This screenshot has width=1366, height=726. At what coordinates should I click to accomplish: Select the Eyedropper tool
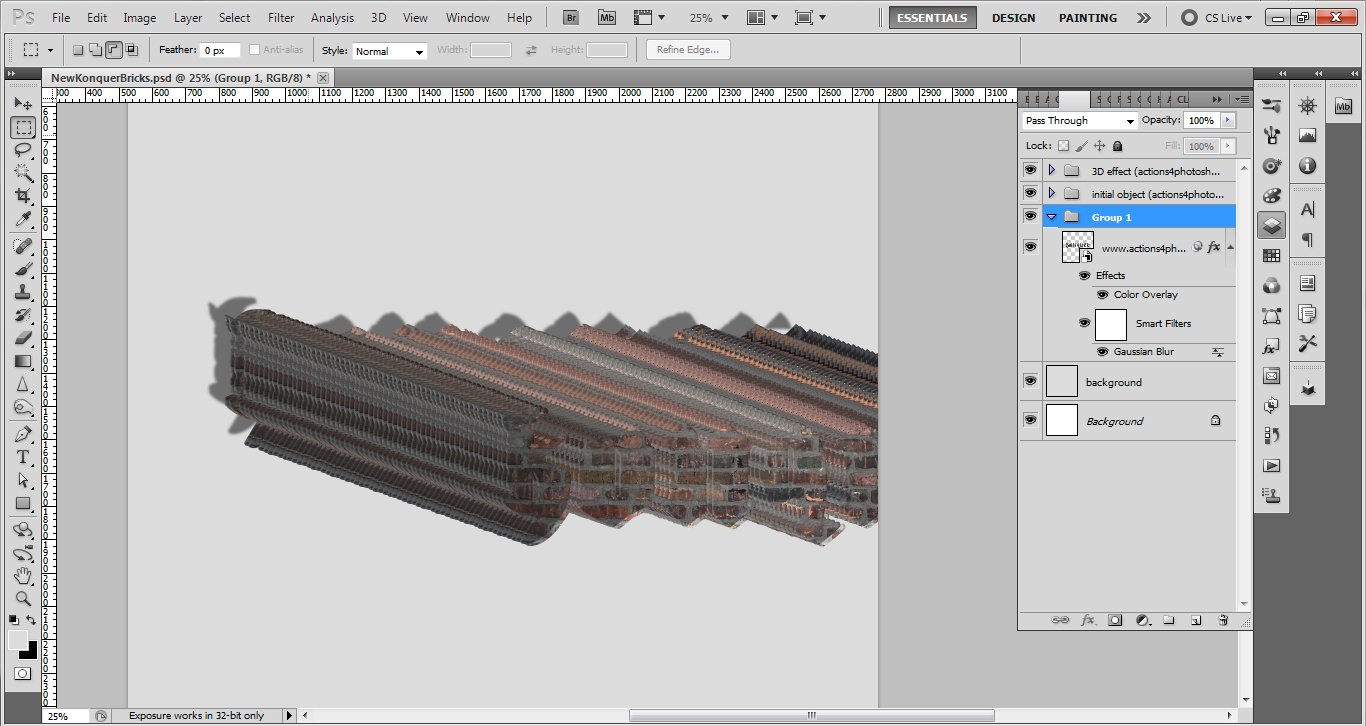[23, 219]
